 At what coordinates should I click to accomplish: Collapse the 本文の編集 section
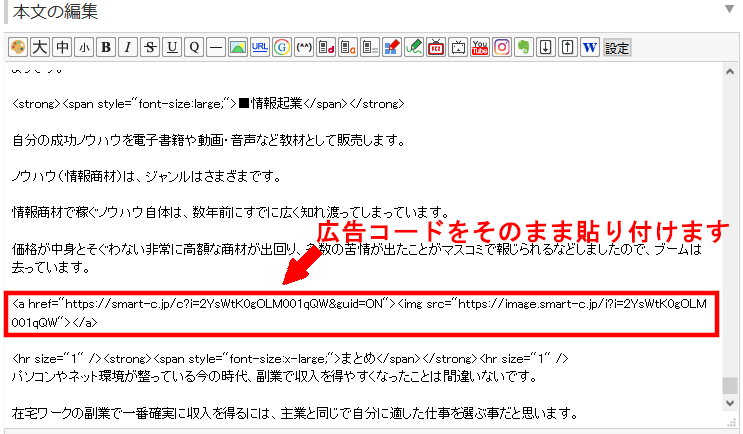click(729, 9)
